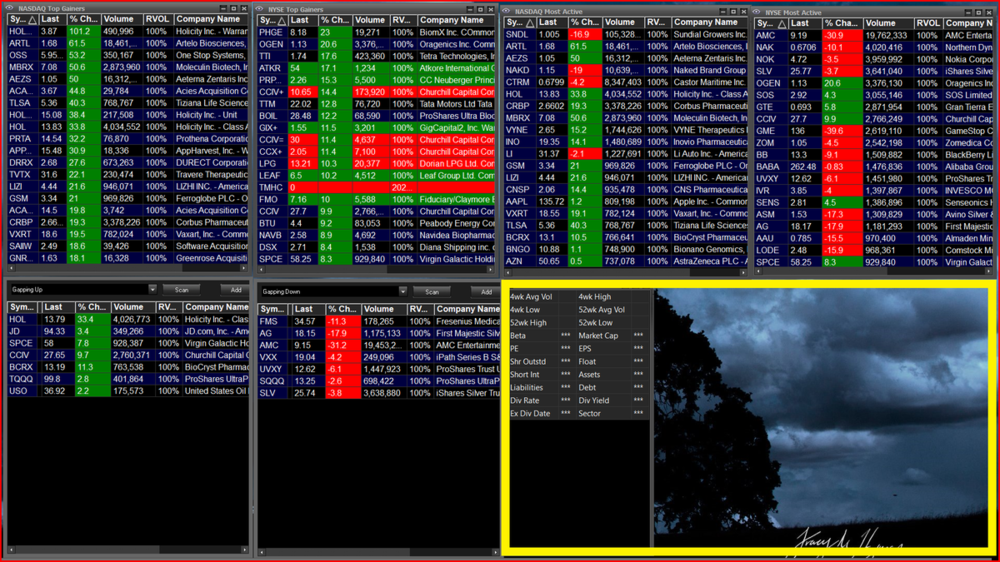The width and height of the screenshot is (1000, 562).
Task: Select NOK Nokia row in NYSE Most Active
Action: pyautogui.click(x=874, y=59)
